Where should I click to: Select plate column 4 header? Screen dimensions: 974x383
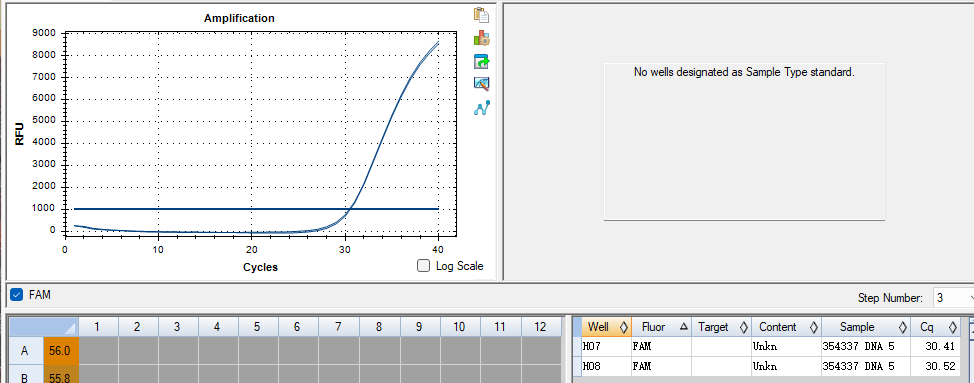[218, 327]
